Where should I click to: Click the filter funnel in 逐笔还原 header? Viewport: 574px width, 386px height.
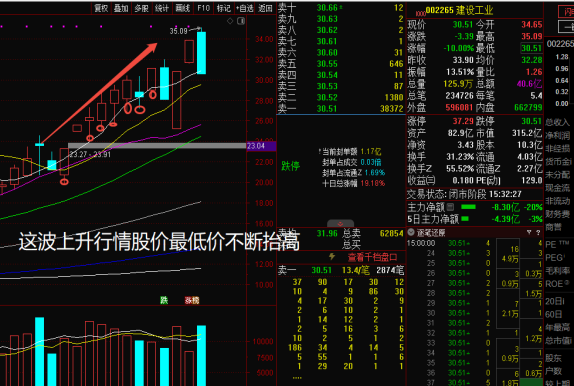pos(529,232)
